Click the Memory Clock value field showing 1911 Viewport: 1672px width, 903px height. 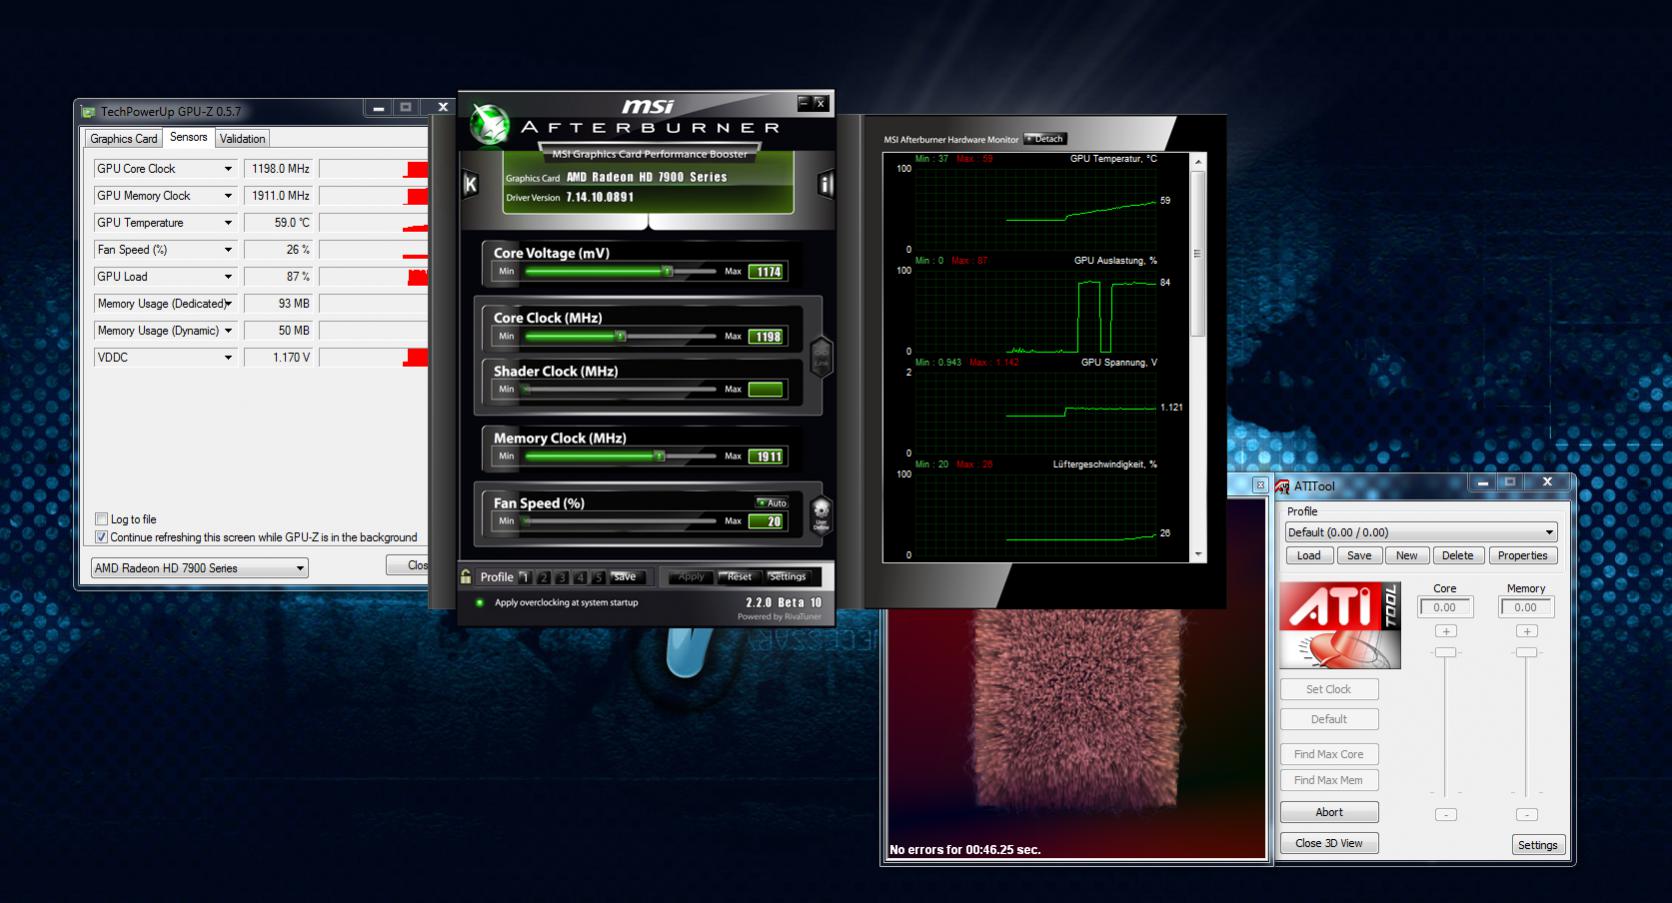(x=768, y=457)
